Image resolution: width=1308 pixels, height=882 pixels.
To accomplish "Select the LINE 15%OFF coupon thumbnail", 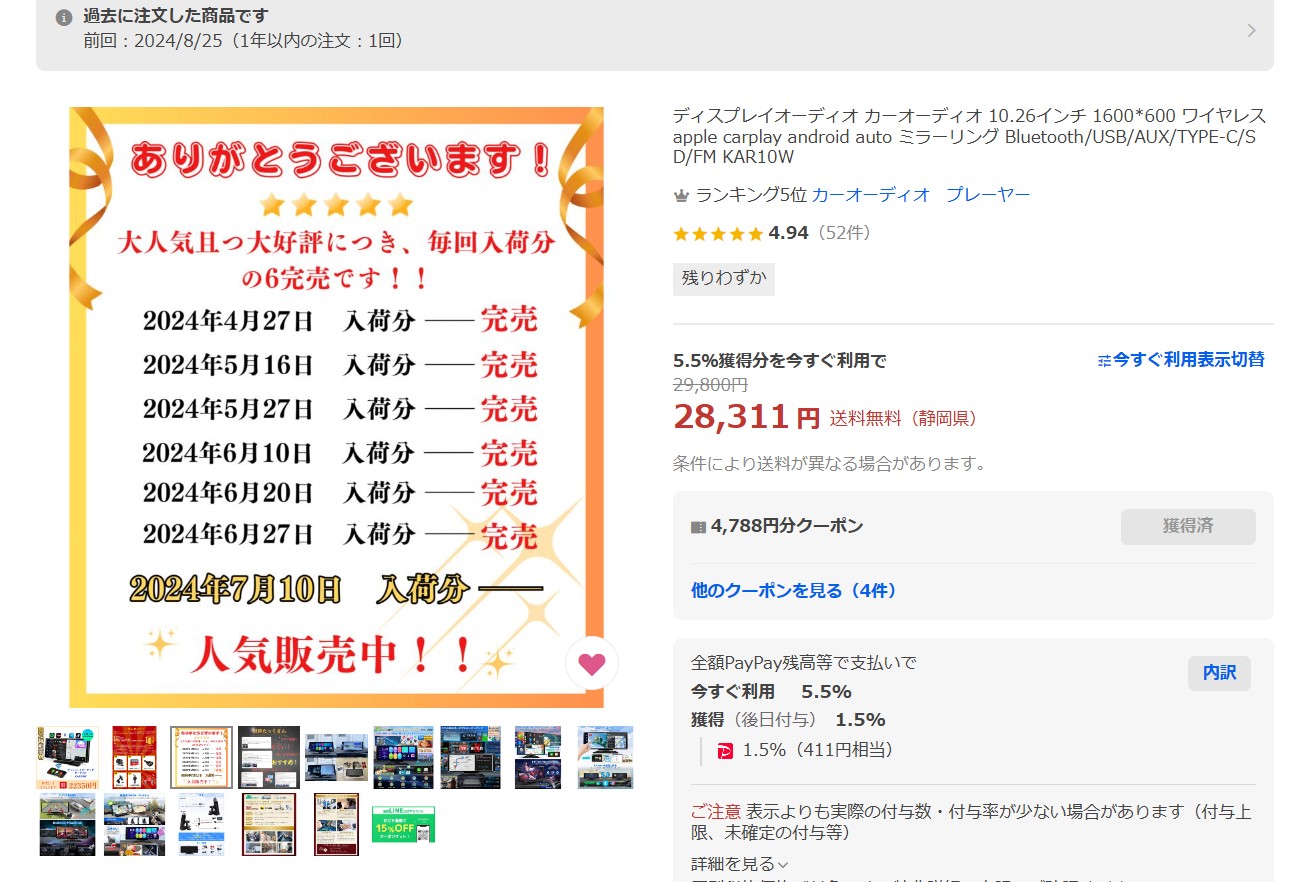I will pyautogui.click(x=403, y=824).
